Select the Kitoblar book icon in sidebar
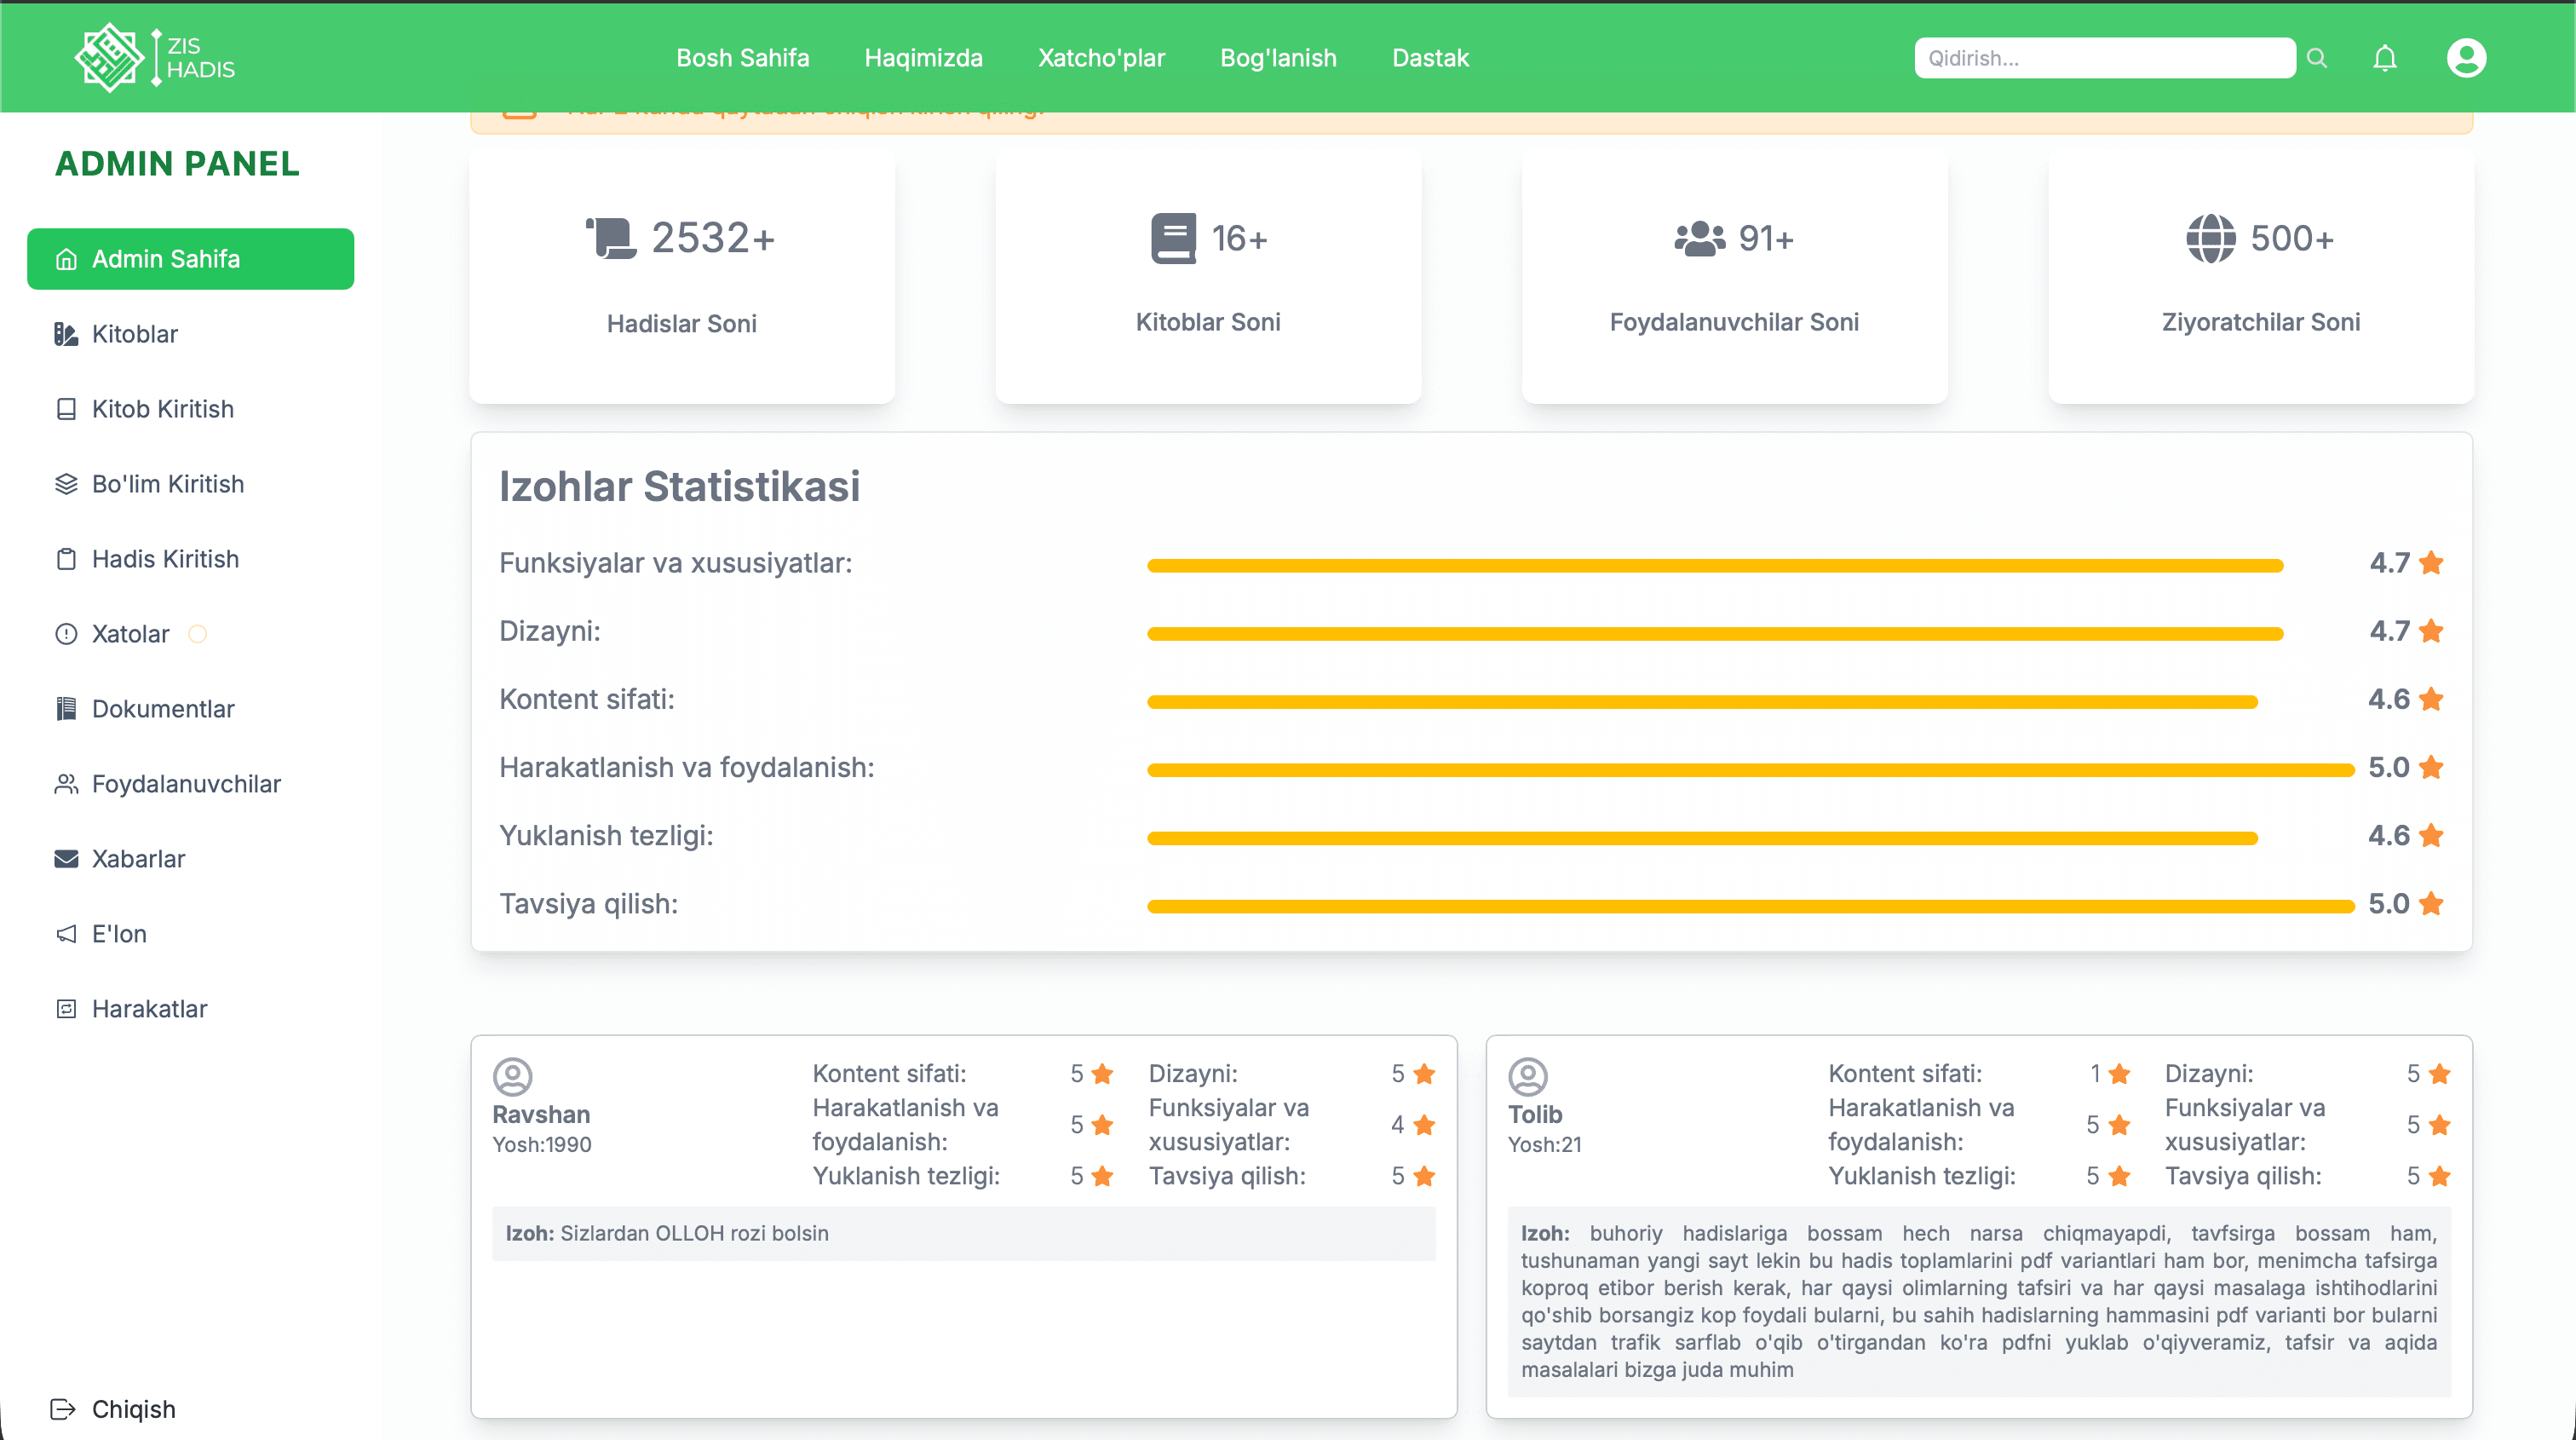2576x1440 pixels. (66, 333)
